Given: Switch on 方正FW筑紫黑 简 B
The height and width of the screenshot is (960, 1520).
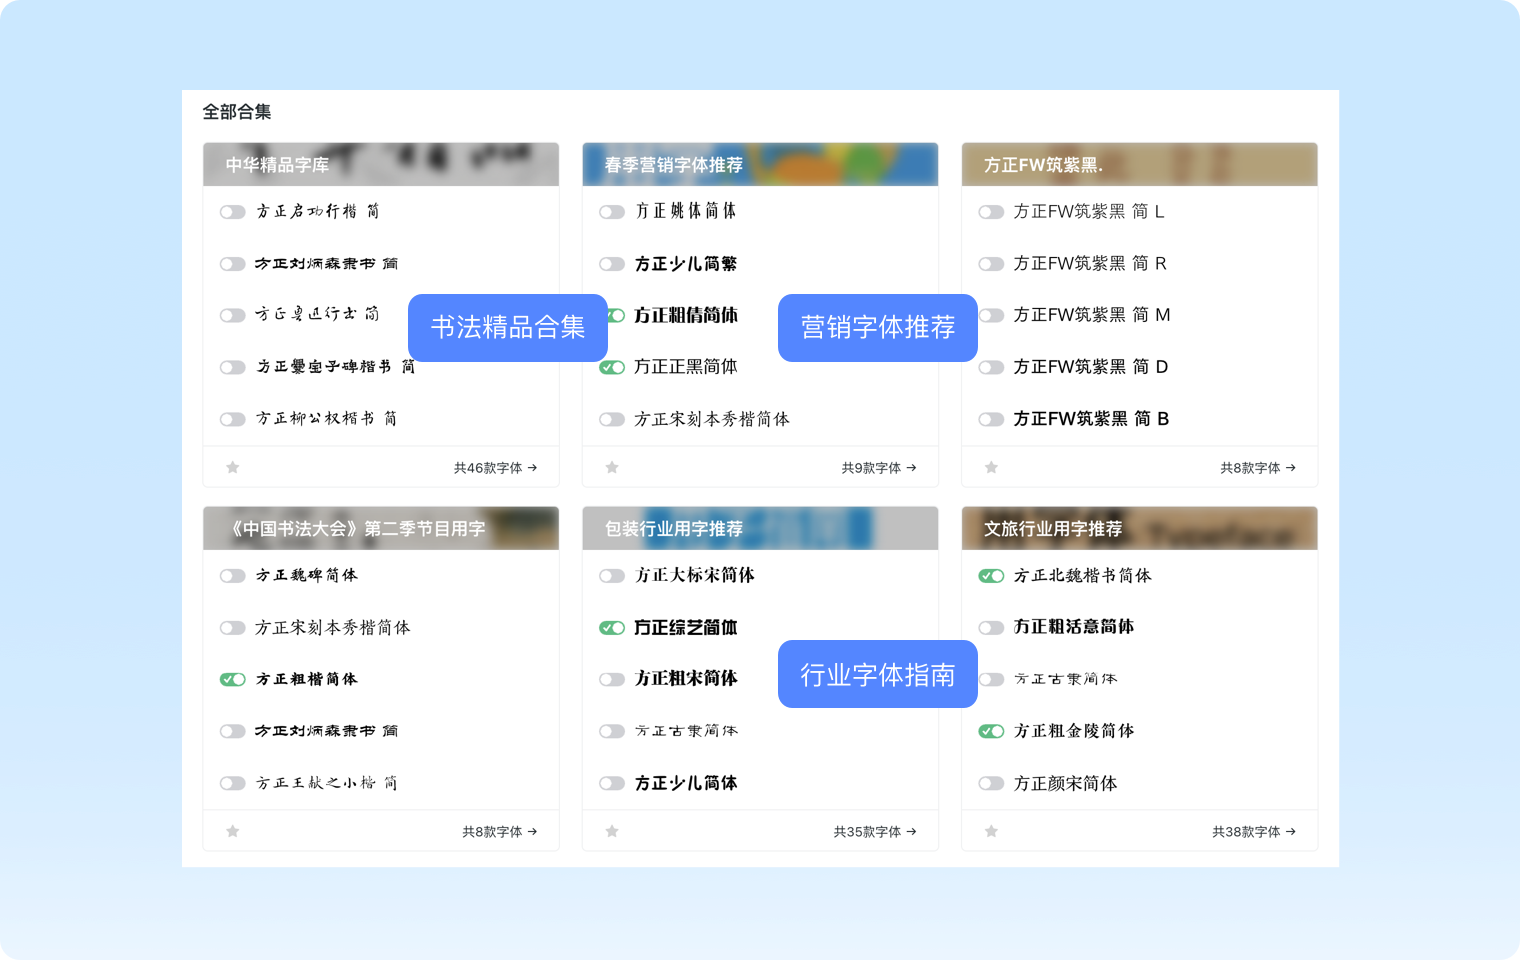Looking at the screenshot, I should click(x=991, y=419).
